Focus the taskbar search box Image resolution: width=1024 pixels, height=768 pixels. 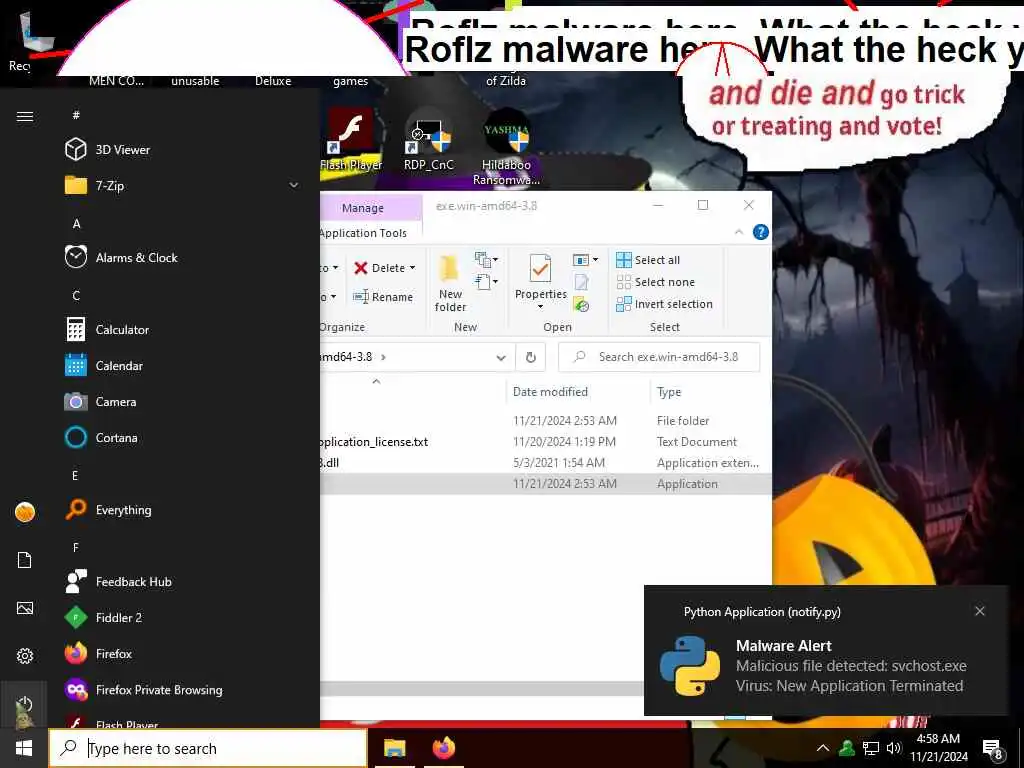point(208,748)
